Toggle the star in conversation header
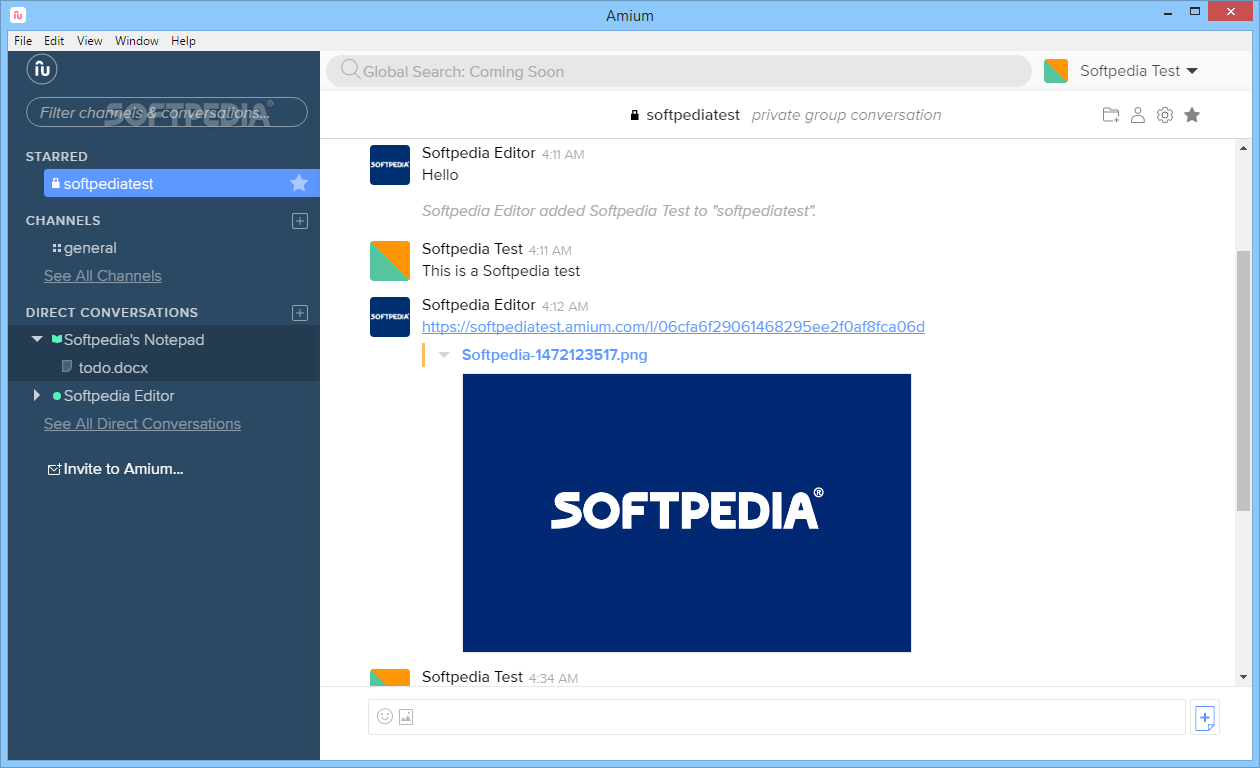The height and width of the screenshot is (768, 1260). tap(1192, 115)
